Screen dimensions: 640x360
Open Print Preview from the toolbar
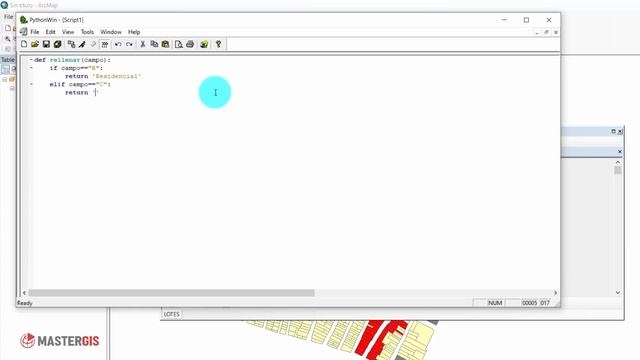click(179, 44)
